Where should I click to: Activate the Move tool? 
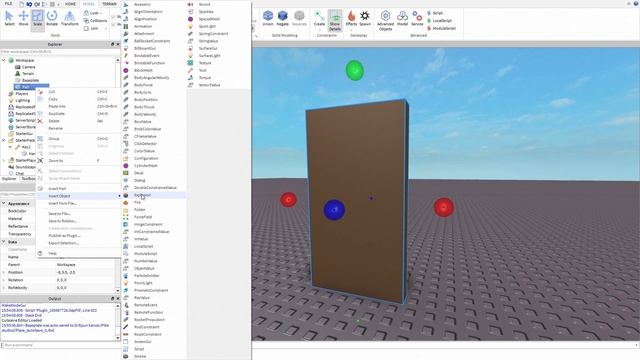pyautogui.click(x=23, y=18)
